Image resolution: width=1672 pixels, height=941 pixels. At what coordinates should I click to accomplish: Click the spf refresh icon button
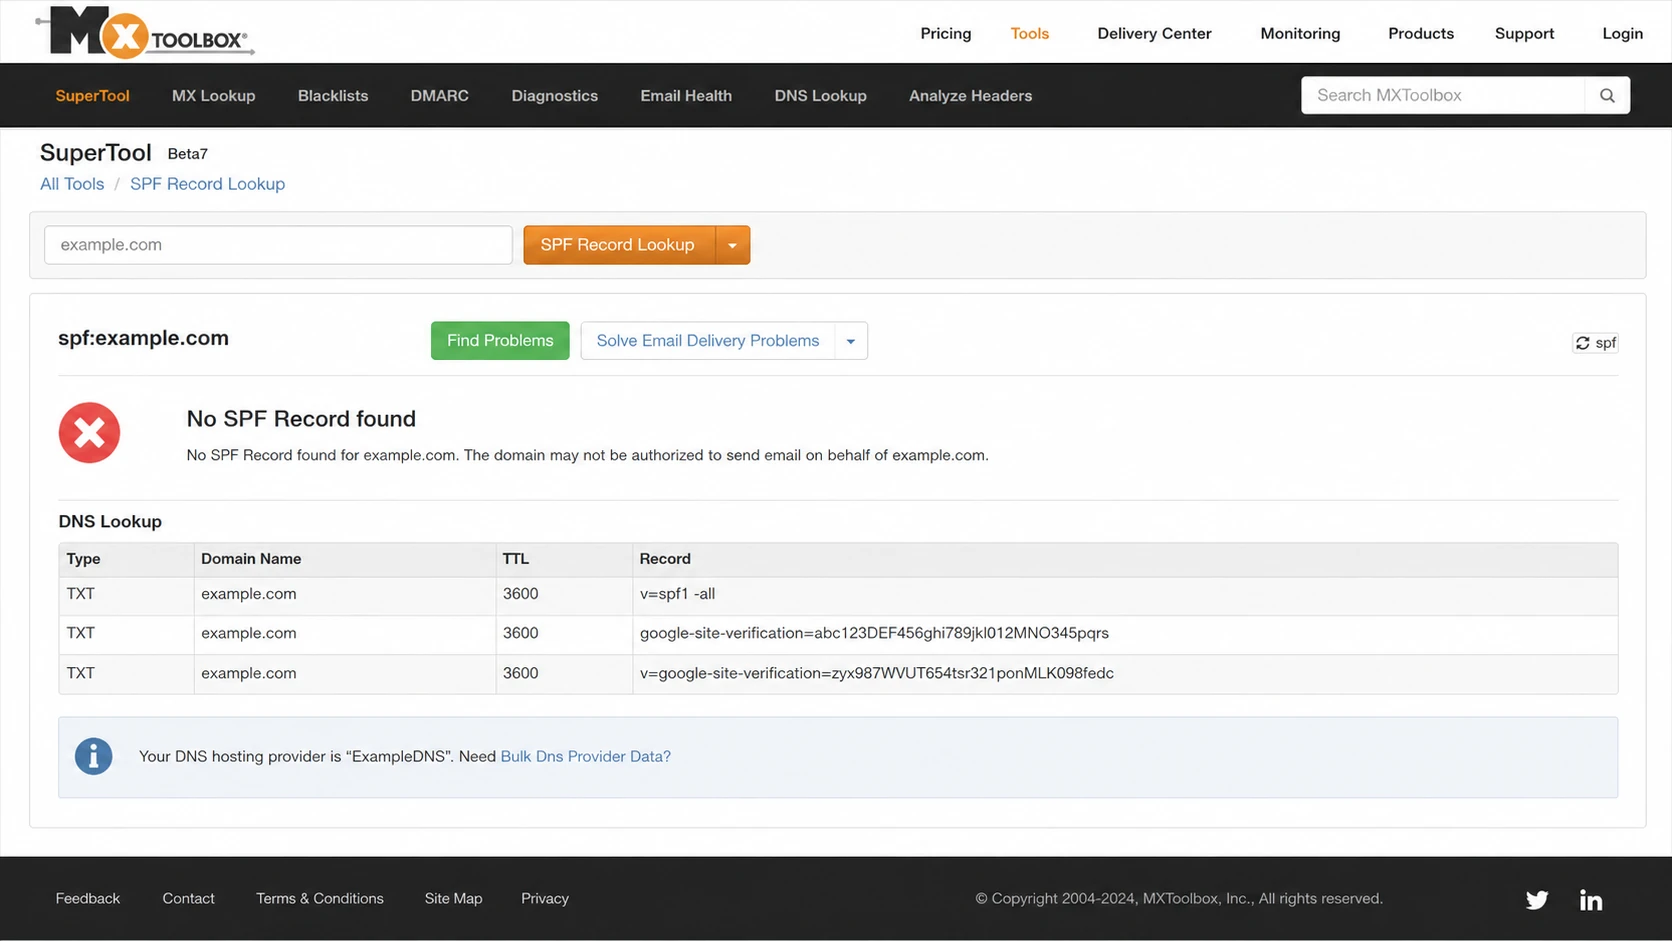point(1595,343)
